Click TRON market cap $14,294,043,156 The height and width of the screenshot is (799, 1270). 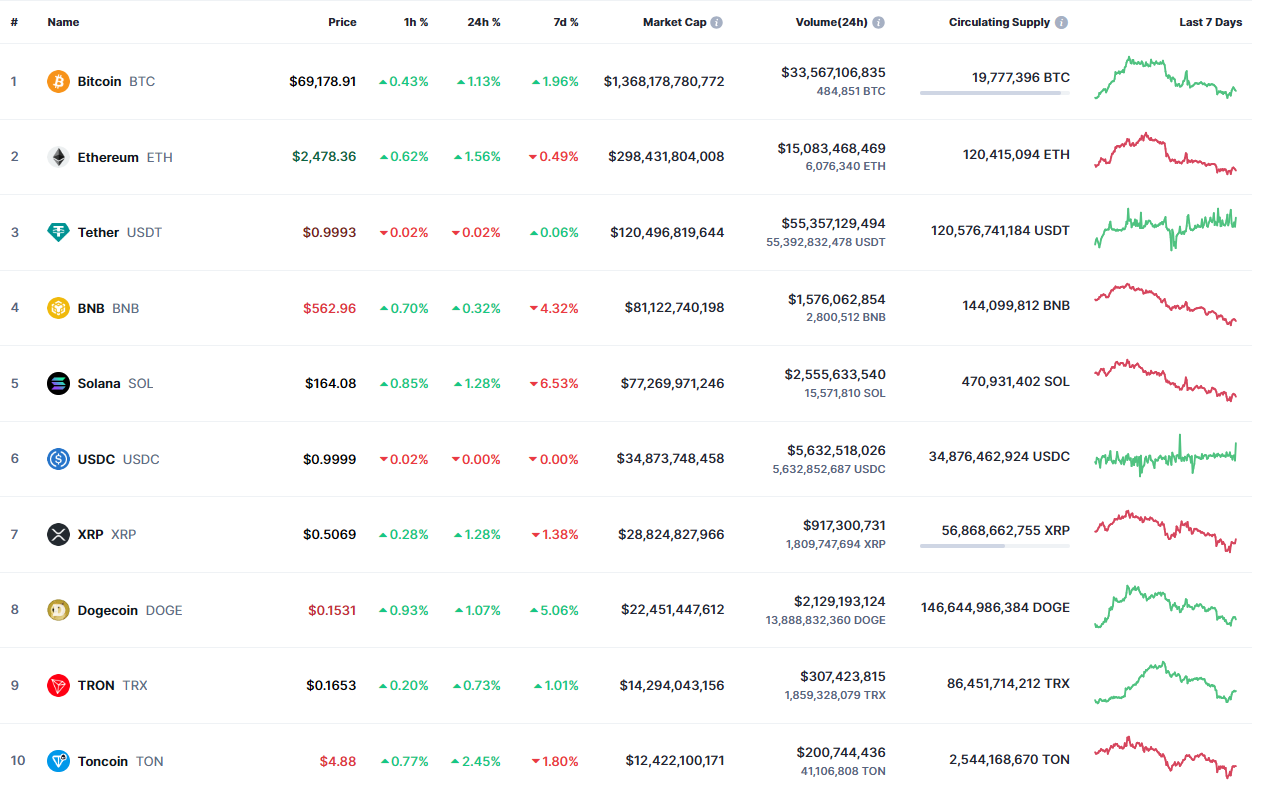[x=670, y=685]
